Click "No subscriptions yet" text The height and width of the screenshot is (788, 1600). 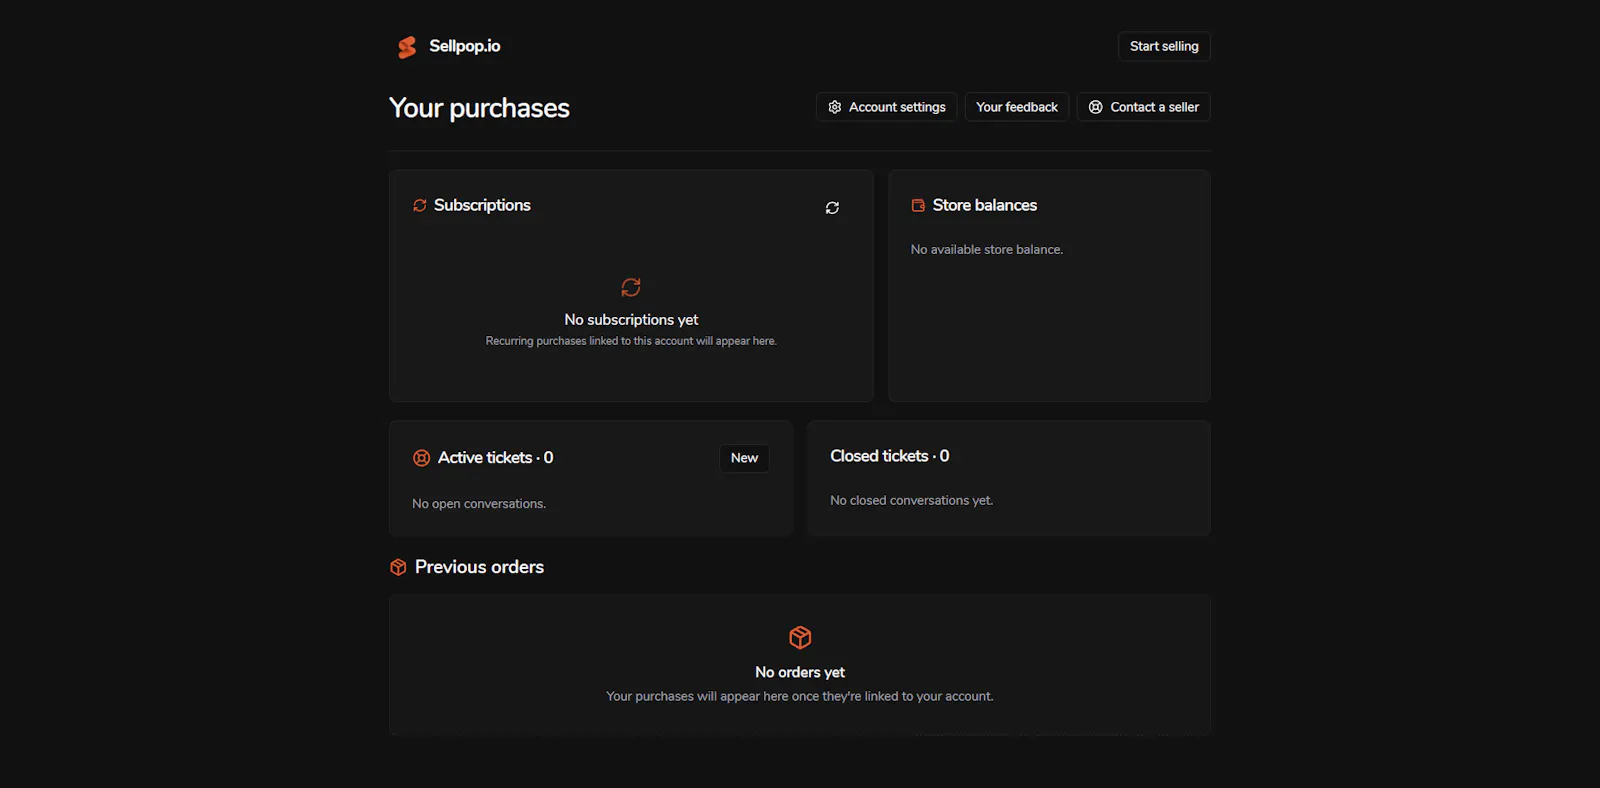[x=631, y=320]
